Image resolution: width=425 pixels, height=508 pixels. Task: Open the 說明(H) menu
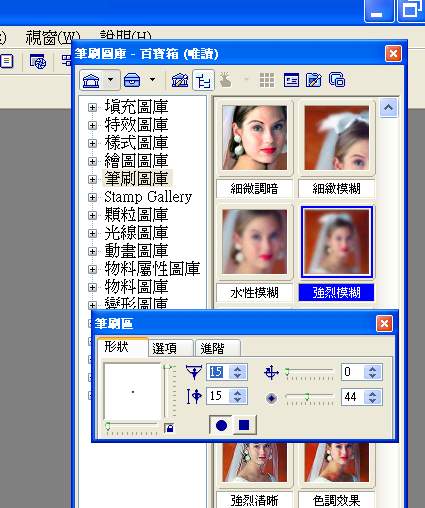pos(126,35)
